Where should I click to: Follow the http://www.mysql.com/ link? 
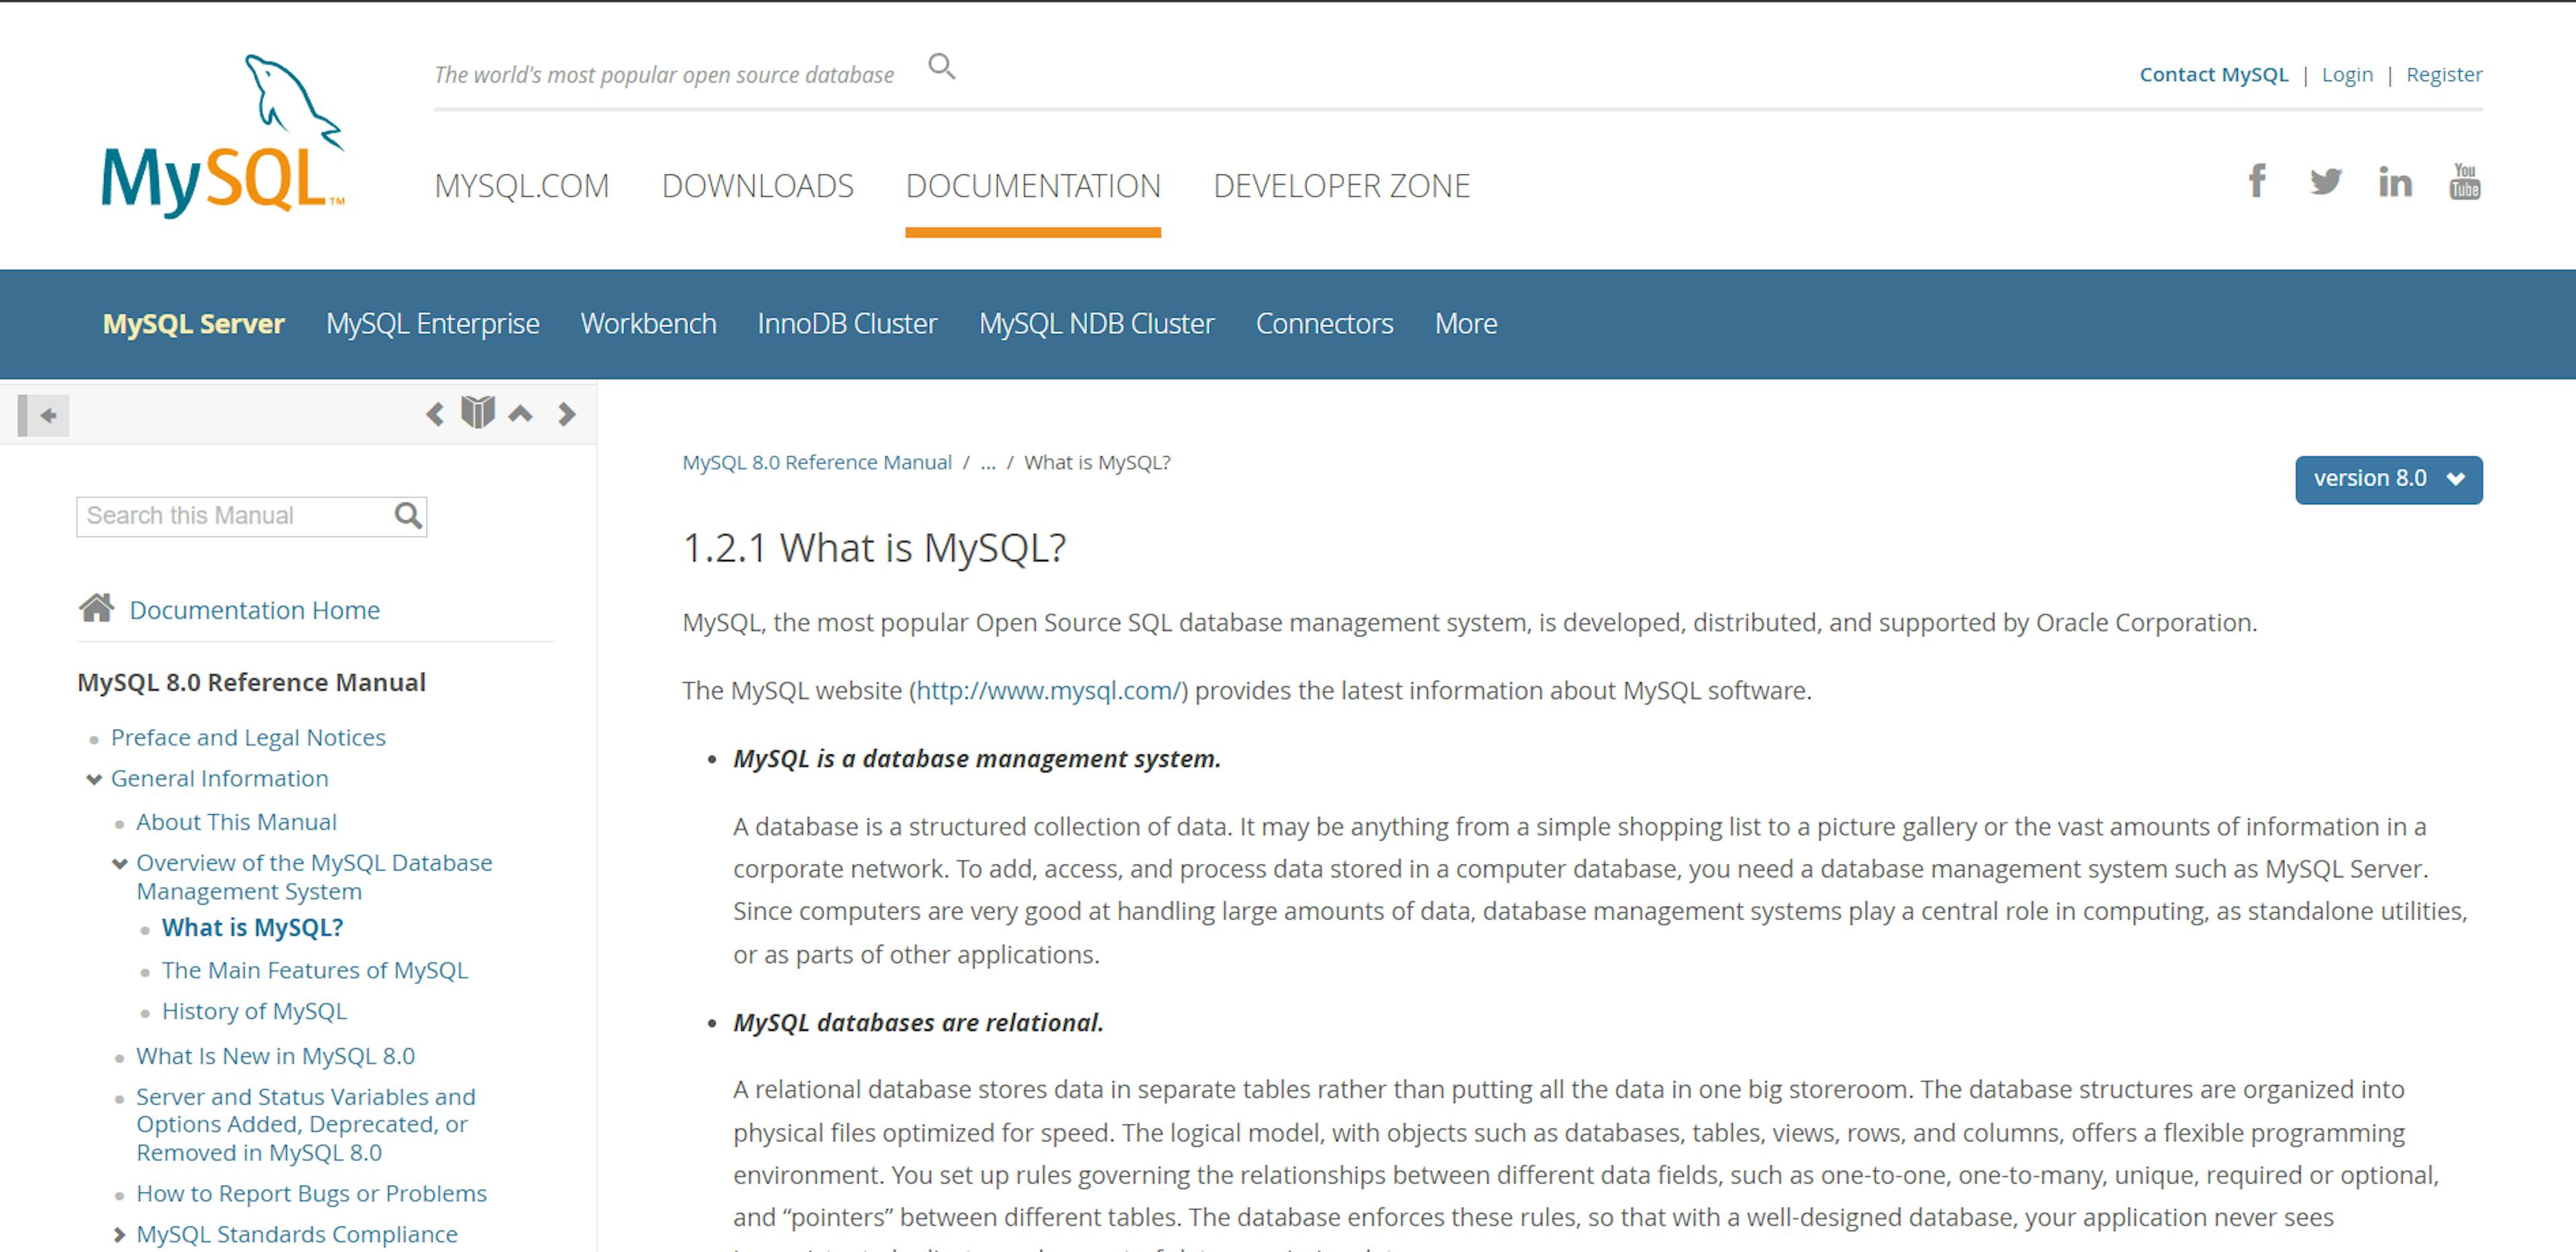click(1049, 691)
